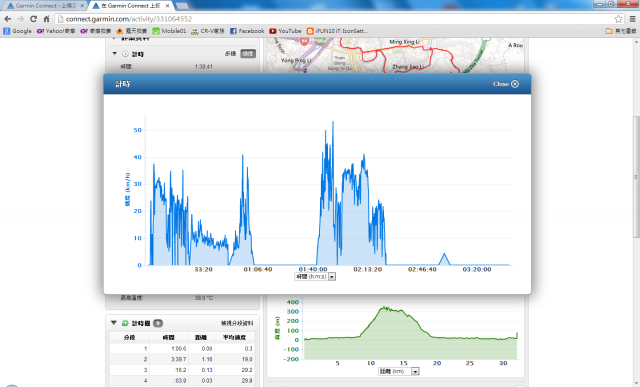Open a new browser tab
The width and height of the screenshot is (640, 387).
click(182, 6)
